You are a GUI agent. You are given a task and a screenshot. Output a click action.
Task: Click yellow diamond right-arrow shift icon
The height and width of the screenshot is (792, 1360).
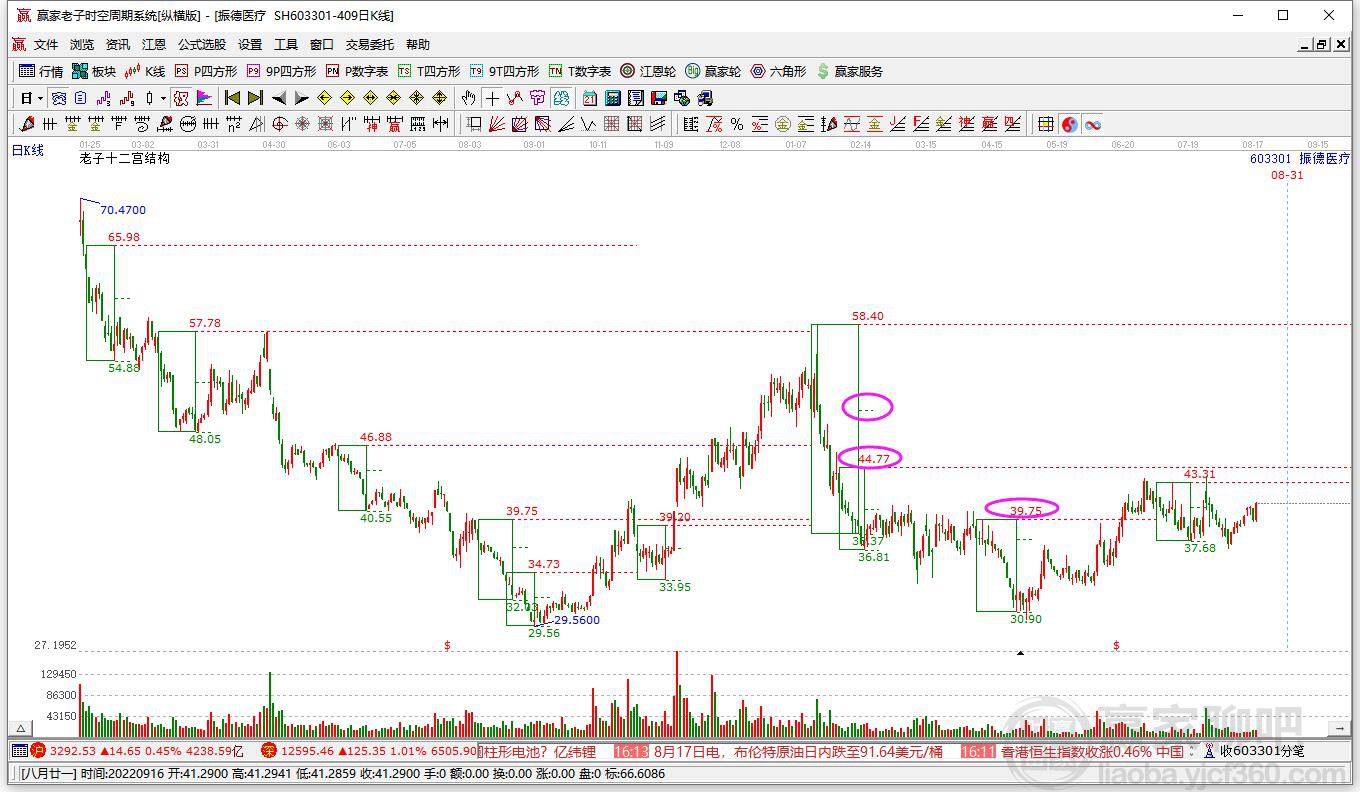(x=347, y=98)
